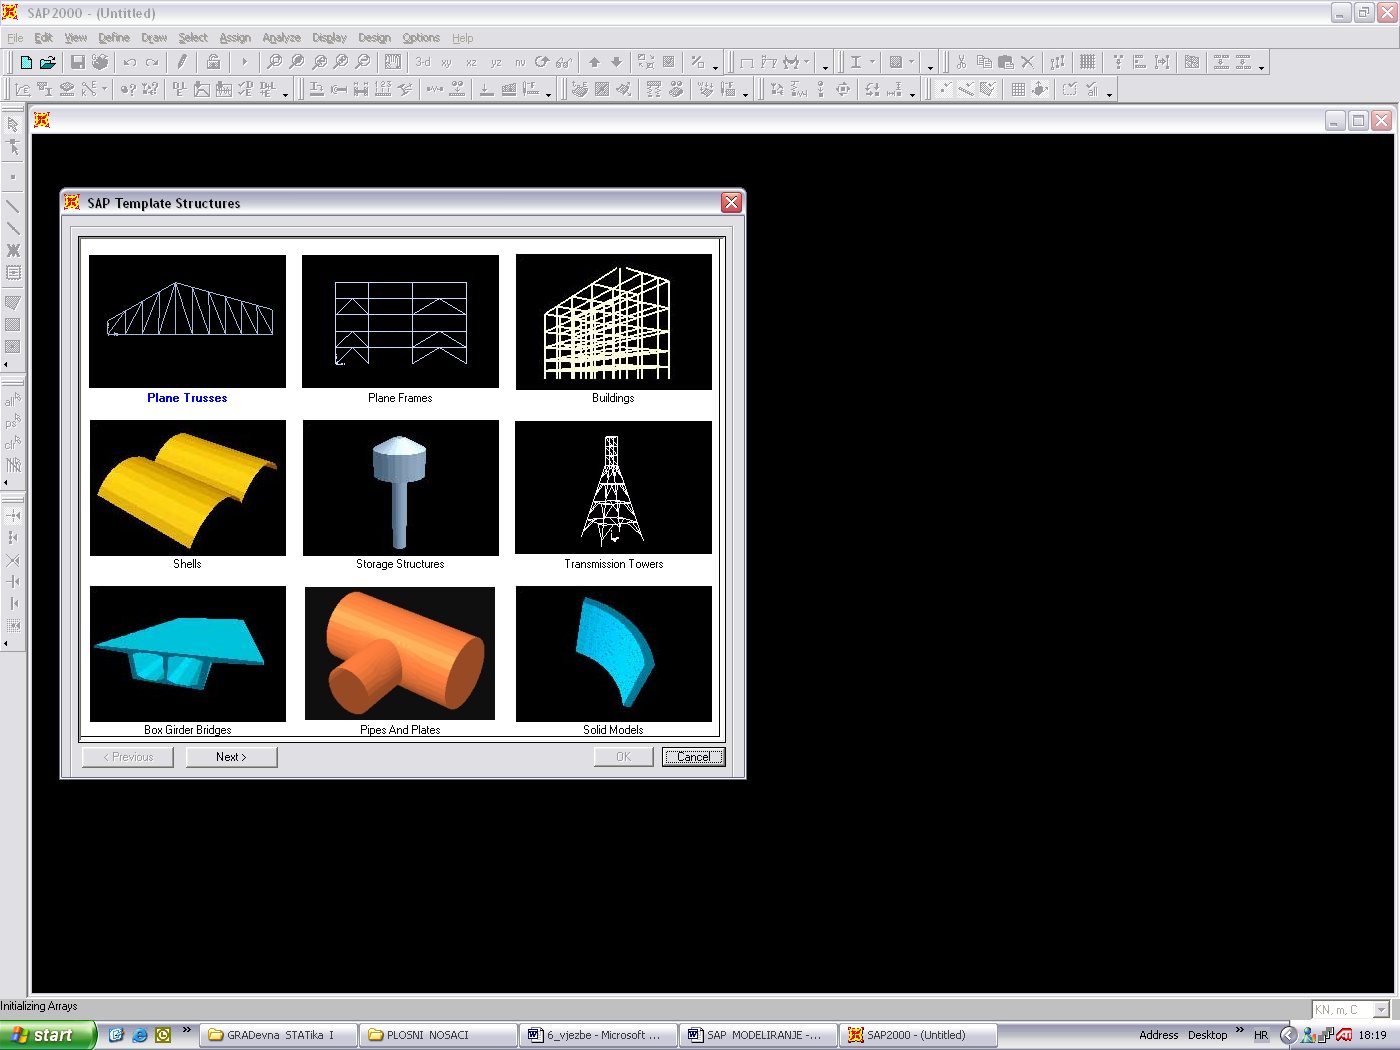Open the Draw menu
The image size is (1400, 1050).
[154, 38]
